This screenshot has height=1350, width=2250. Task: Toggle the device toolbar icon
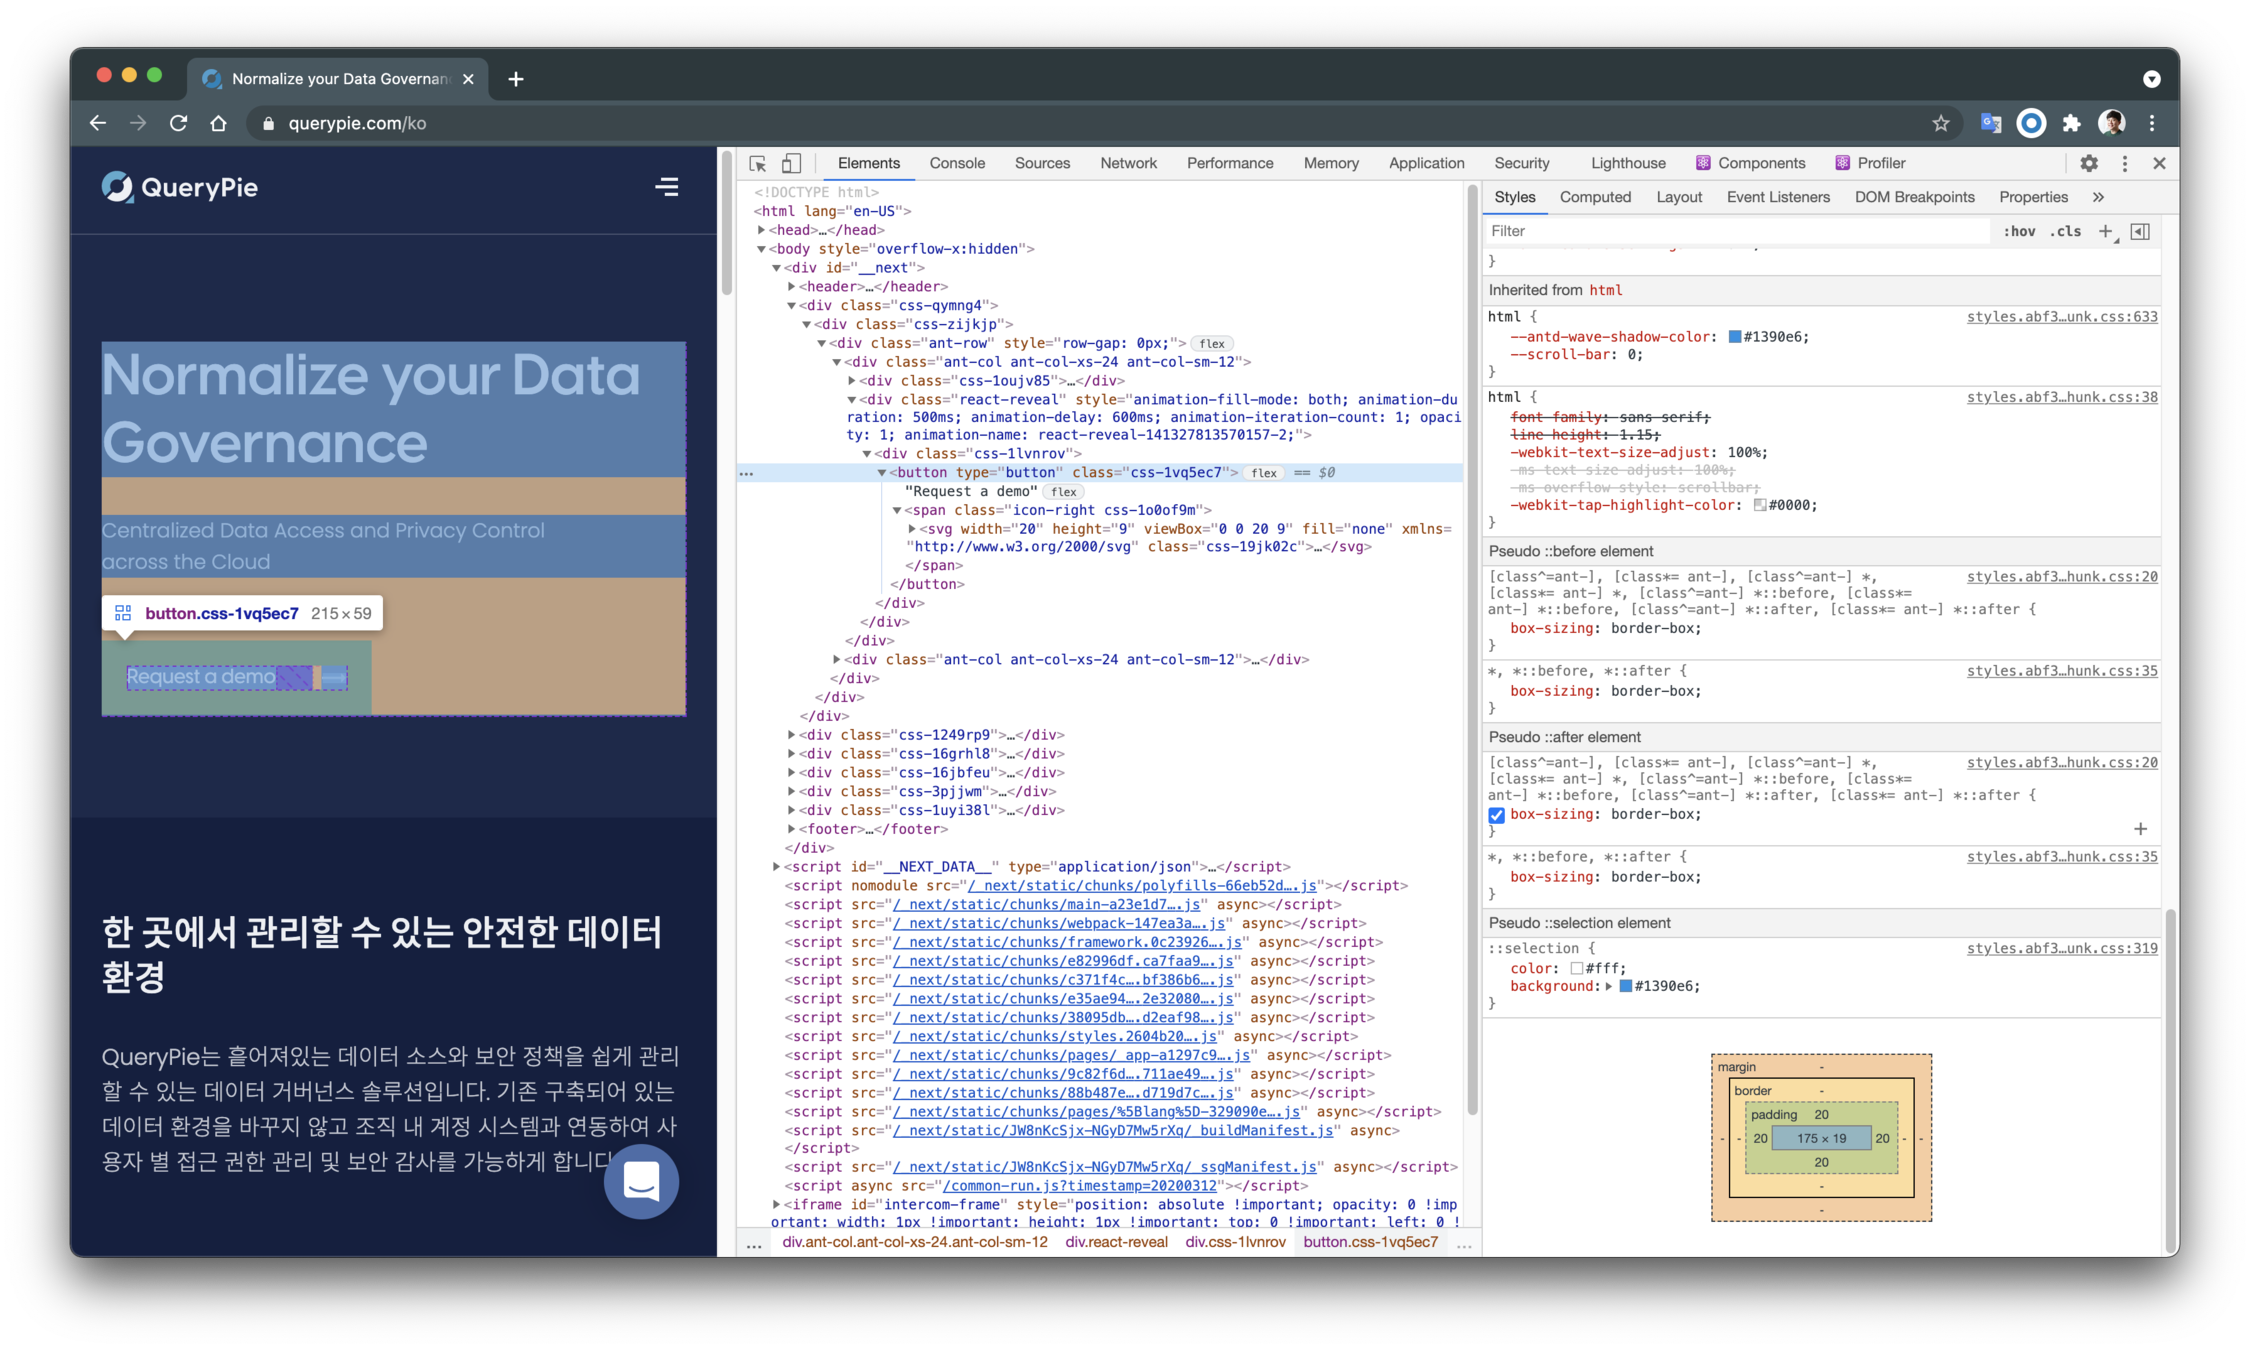[x=791, y=163]
